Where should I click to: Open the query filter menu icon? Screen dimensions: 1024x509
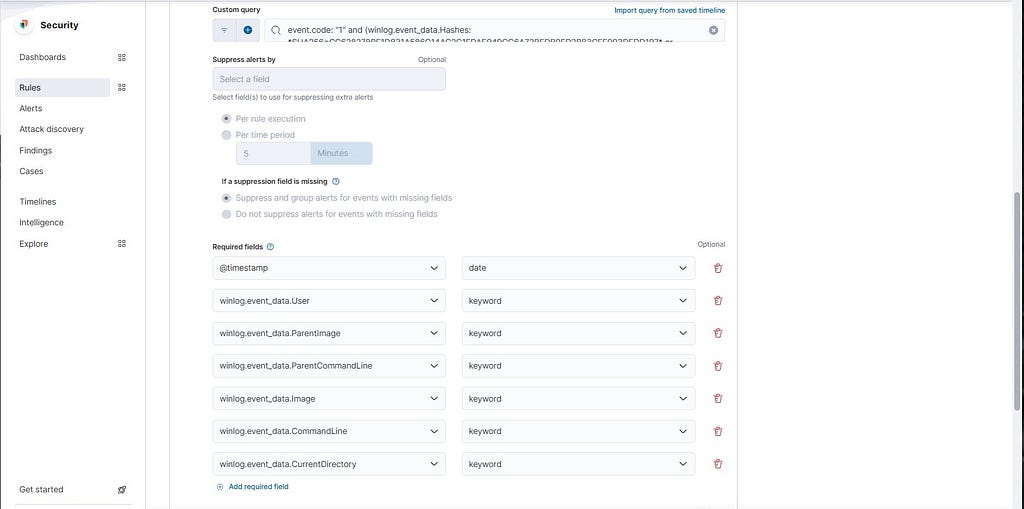coord(224,30)
